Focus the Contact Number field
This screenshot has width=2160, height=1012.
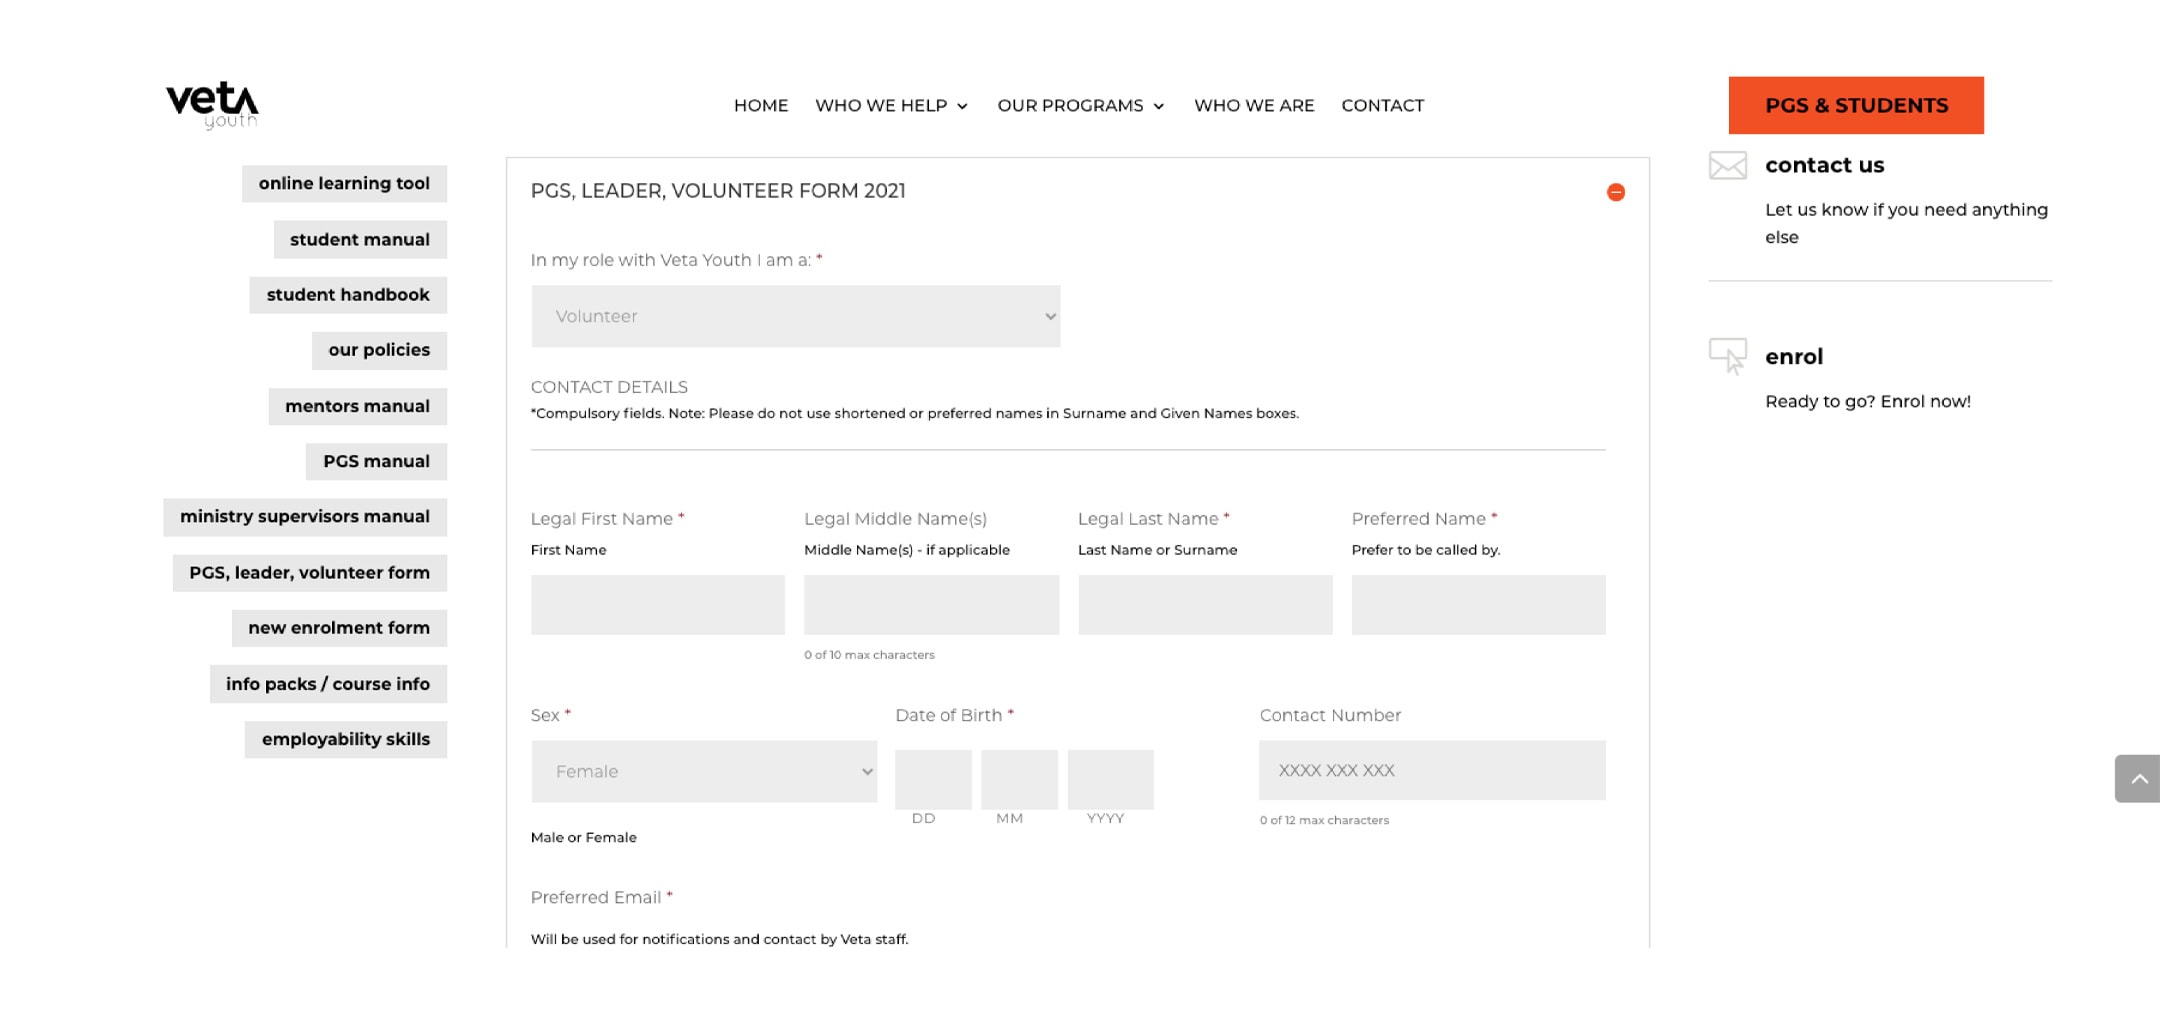click(1432, 770)
